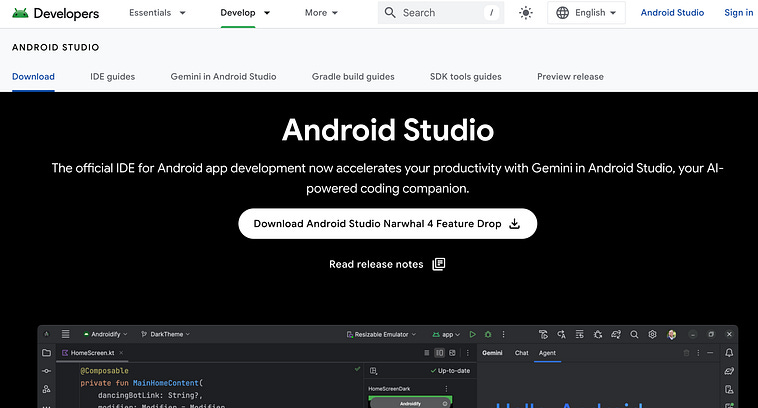Screen dimensions: 758x408
Task: Click the Gemini title in the IDE panel
Action: pos(492,353)
